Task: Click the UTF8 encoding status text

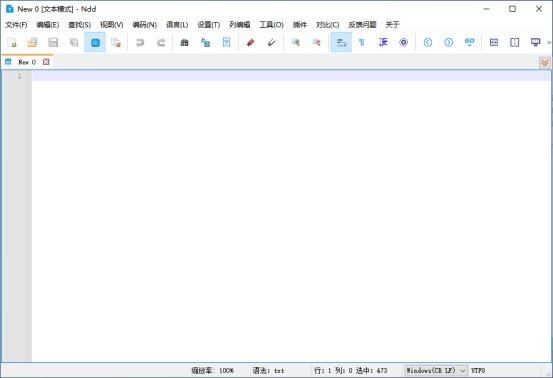Action: (478, 371)
